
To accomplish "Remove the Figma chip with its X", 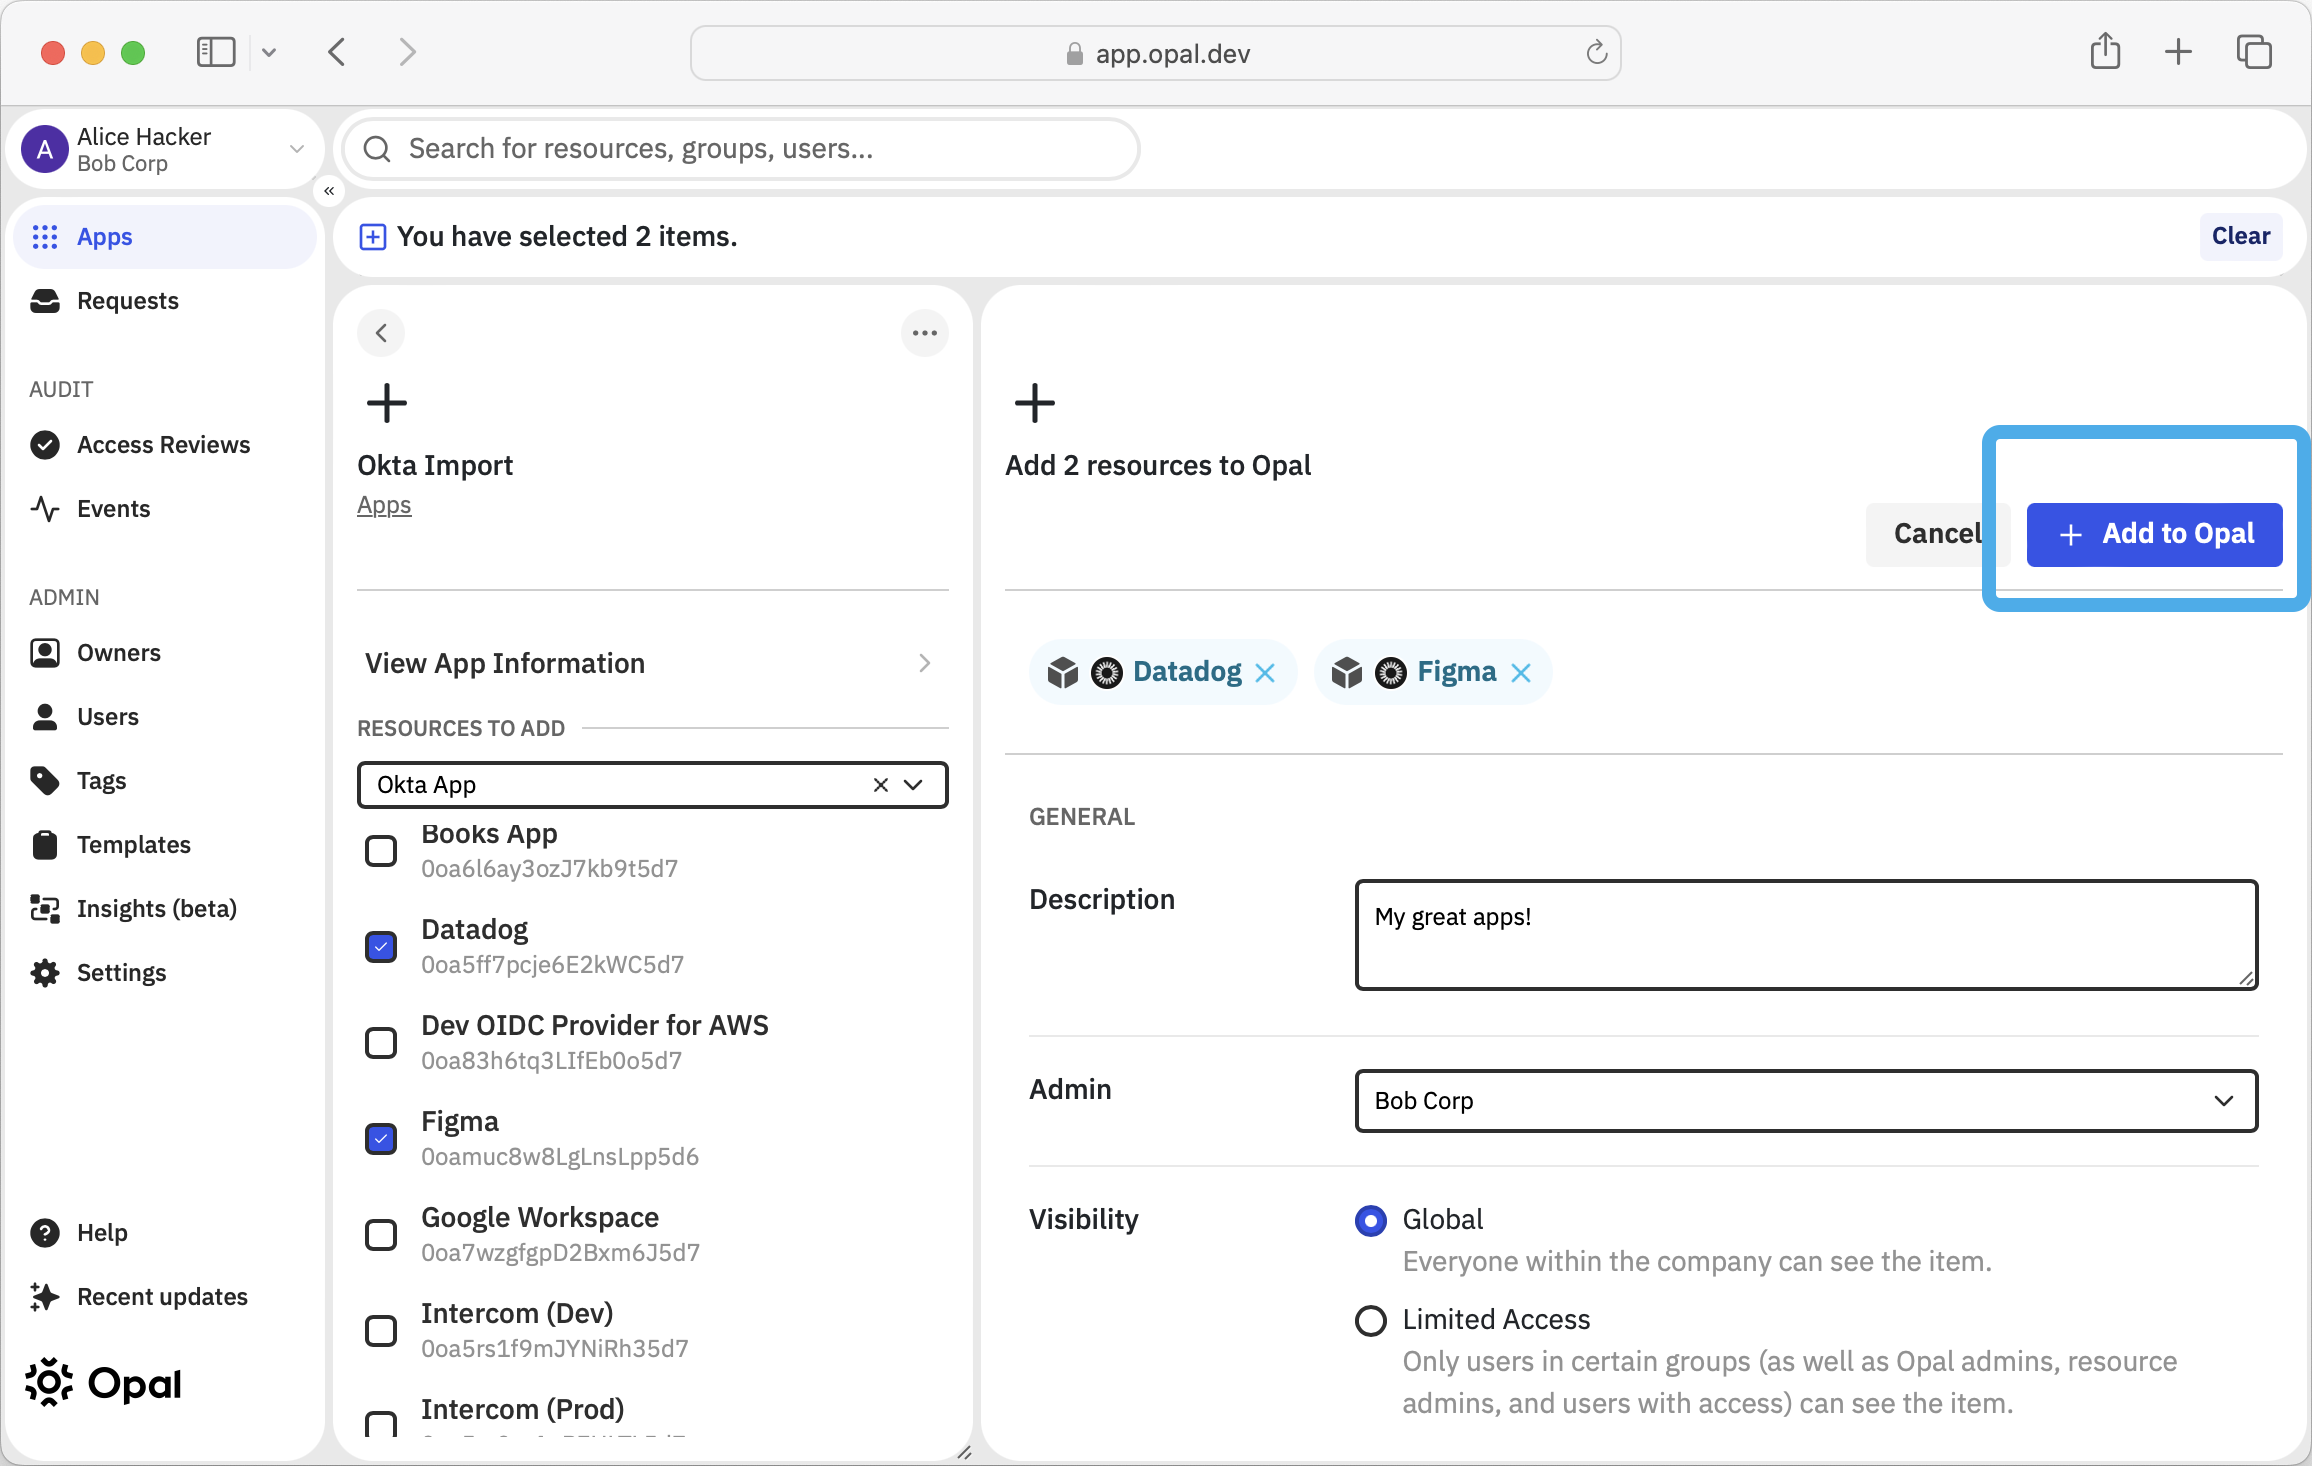I will [1521, 673].
